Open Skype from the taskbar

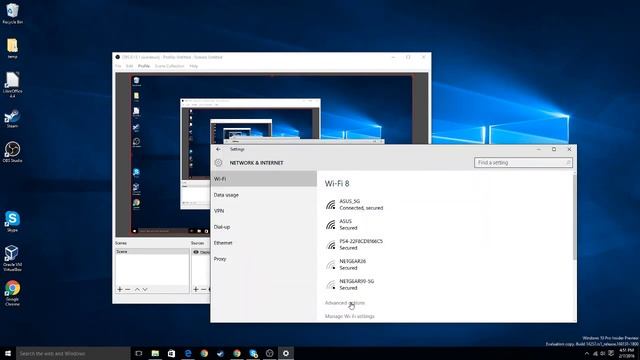point(253,353)
